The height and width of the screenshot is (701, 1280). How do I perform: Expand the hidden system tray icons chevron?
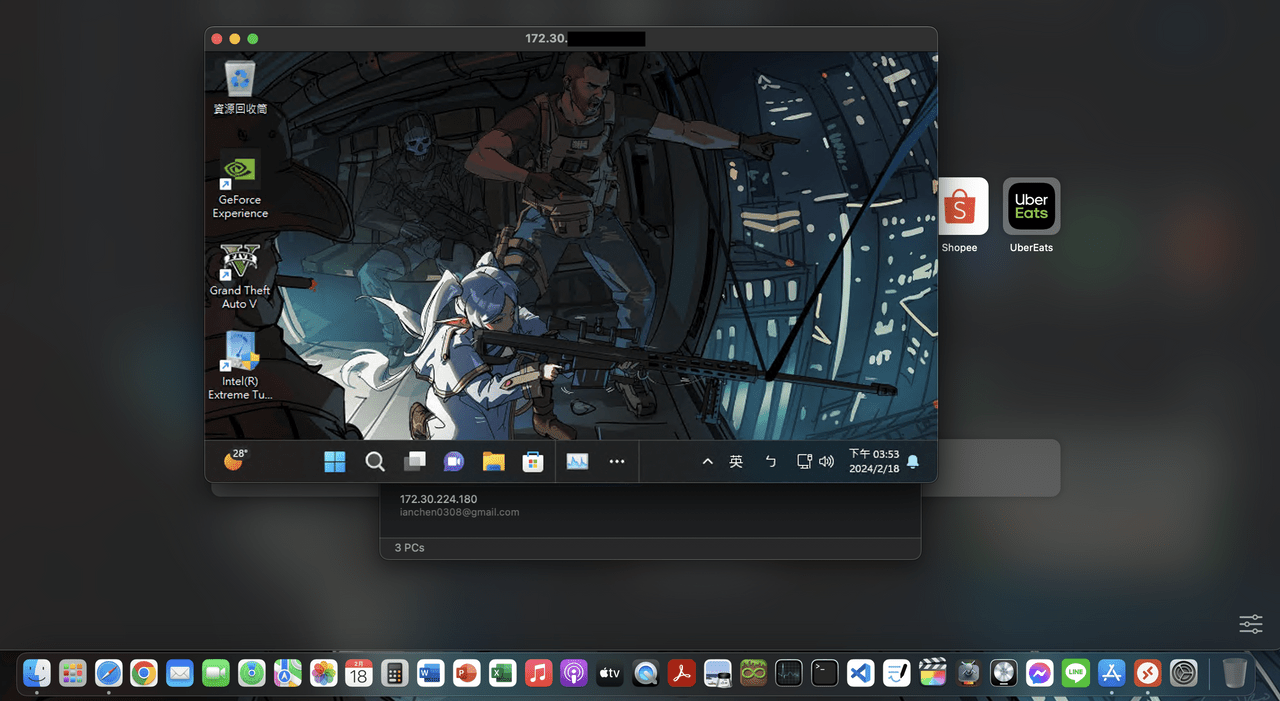[x=707, y=461]
